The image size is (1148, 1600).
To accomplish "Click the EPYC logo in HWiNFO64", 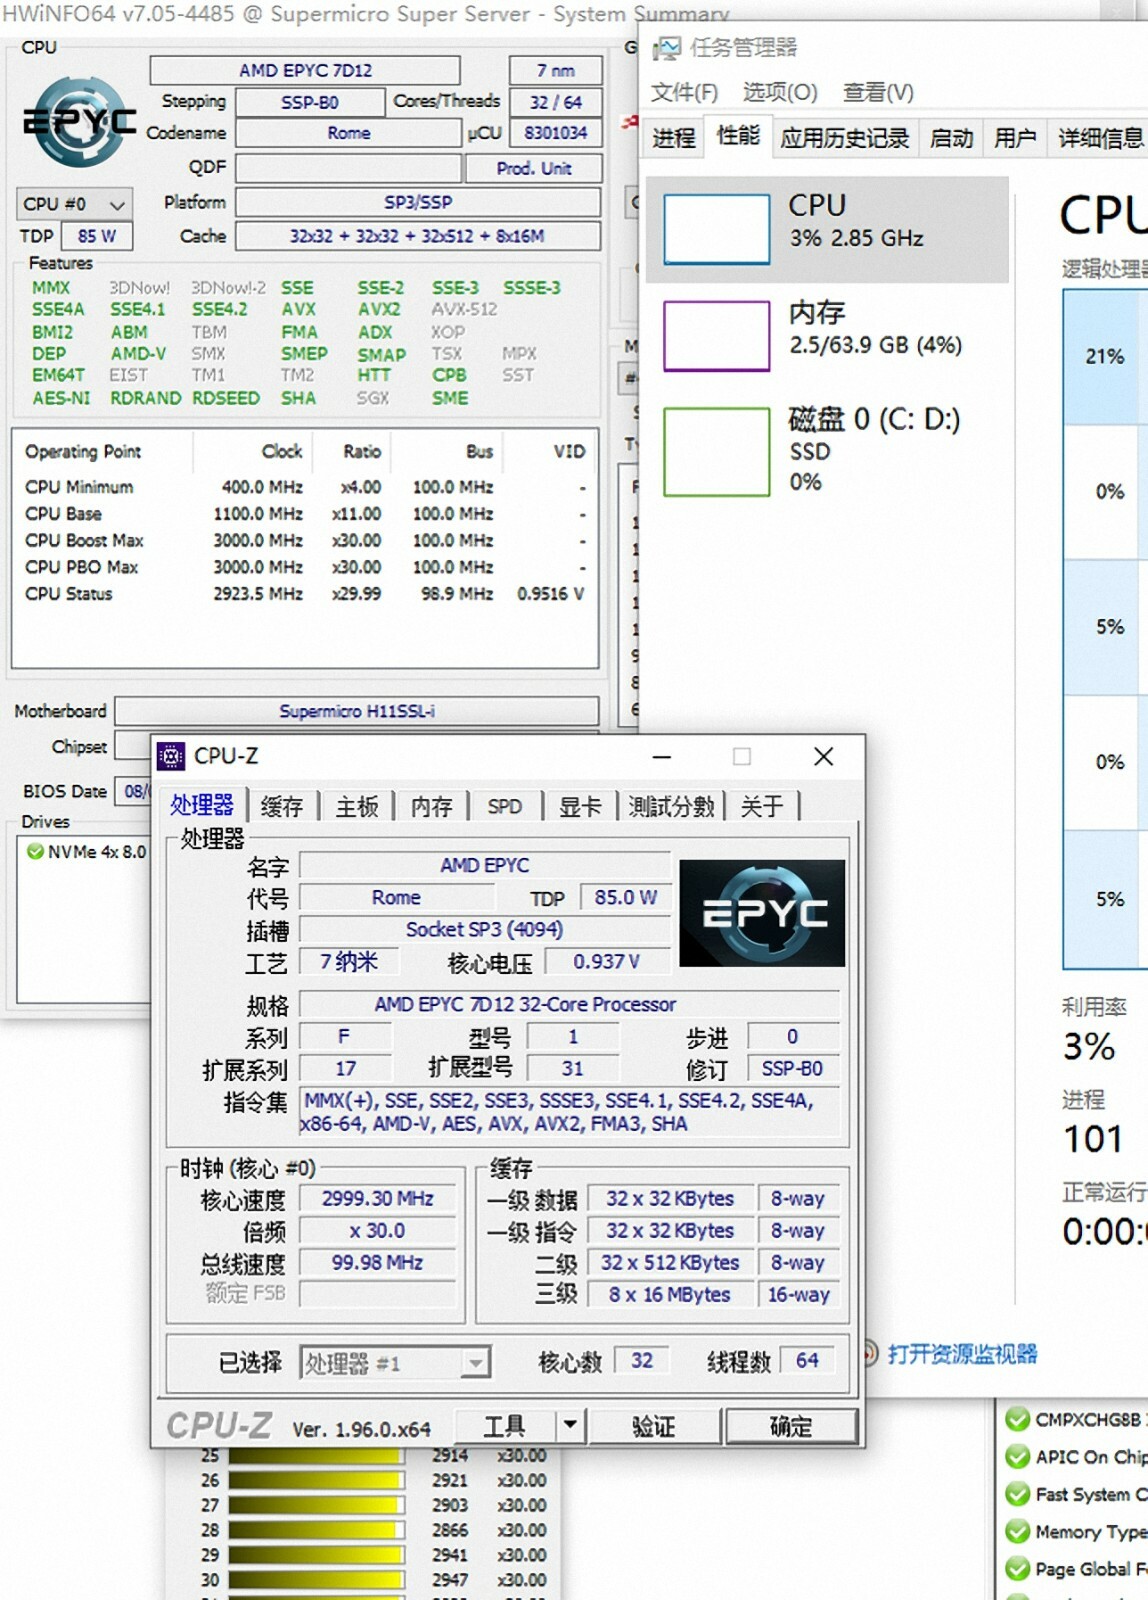I will click(80, 122).
